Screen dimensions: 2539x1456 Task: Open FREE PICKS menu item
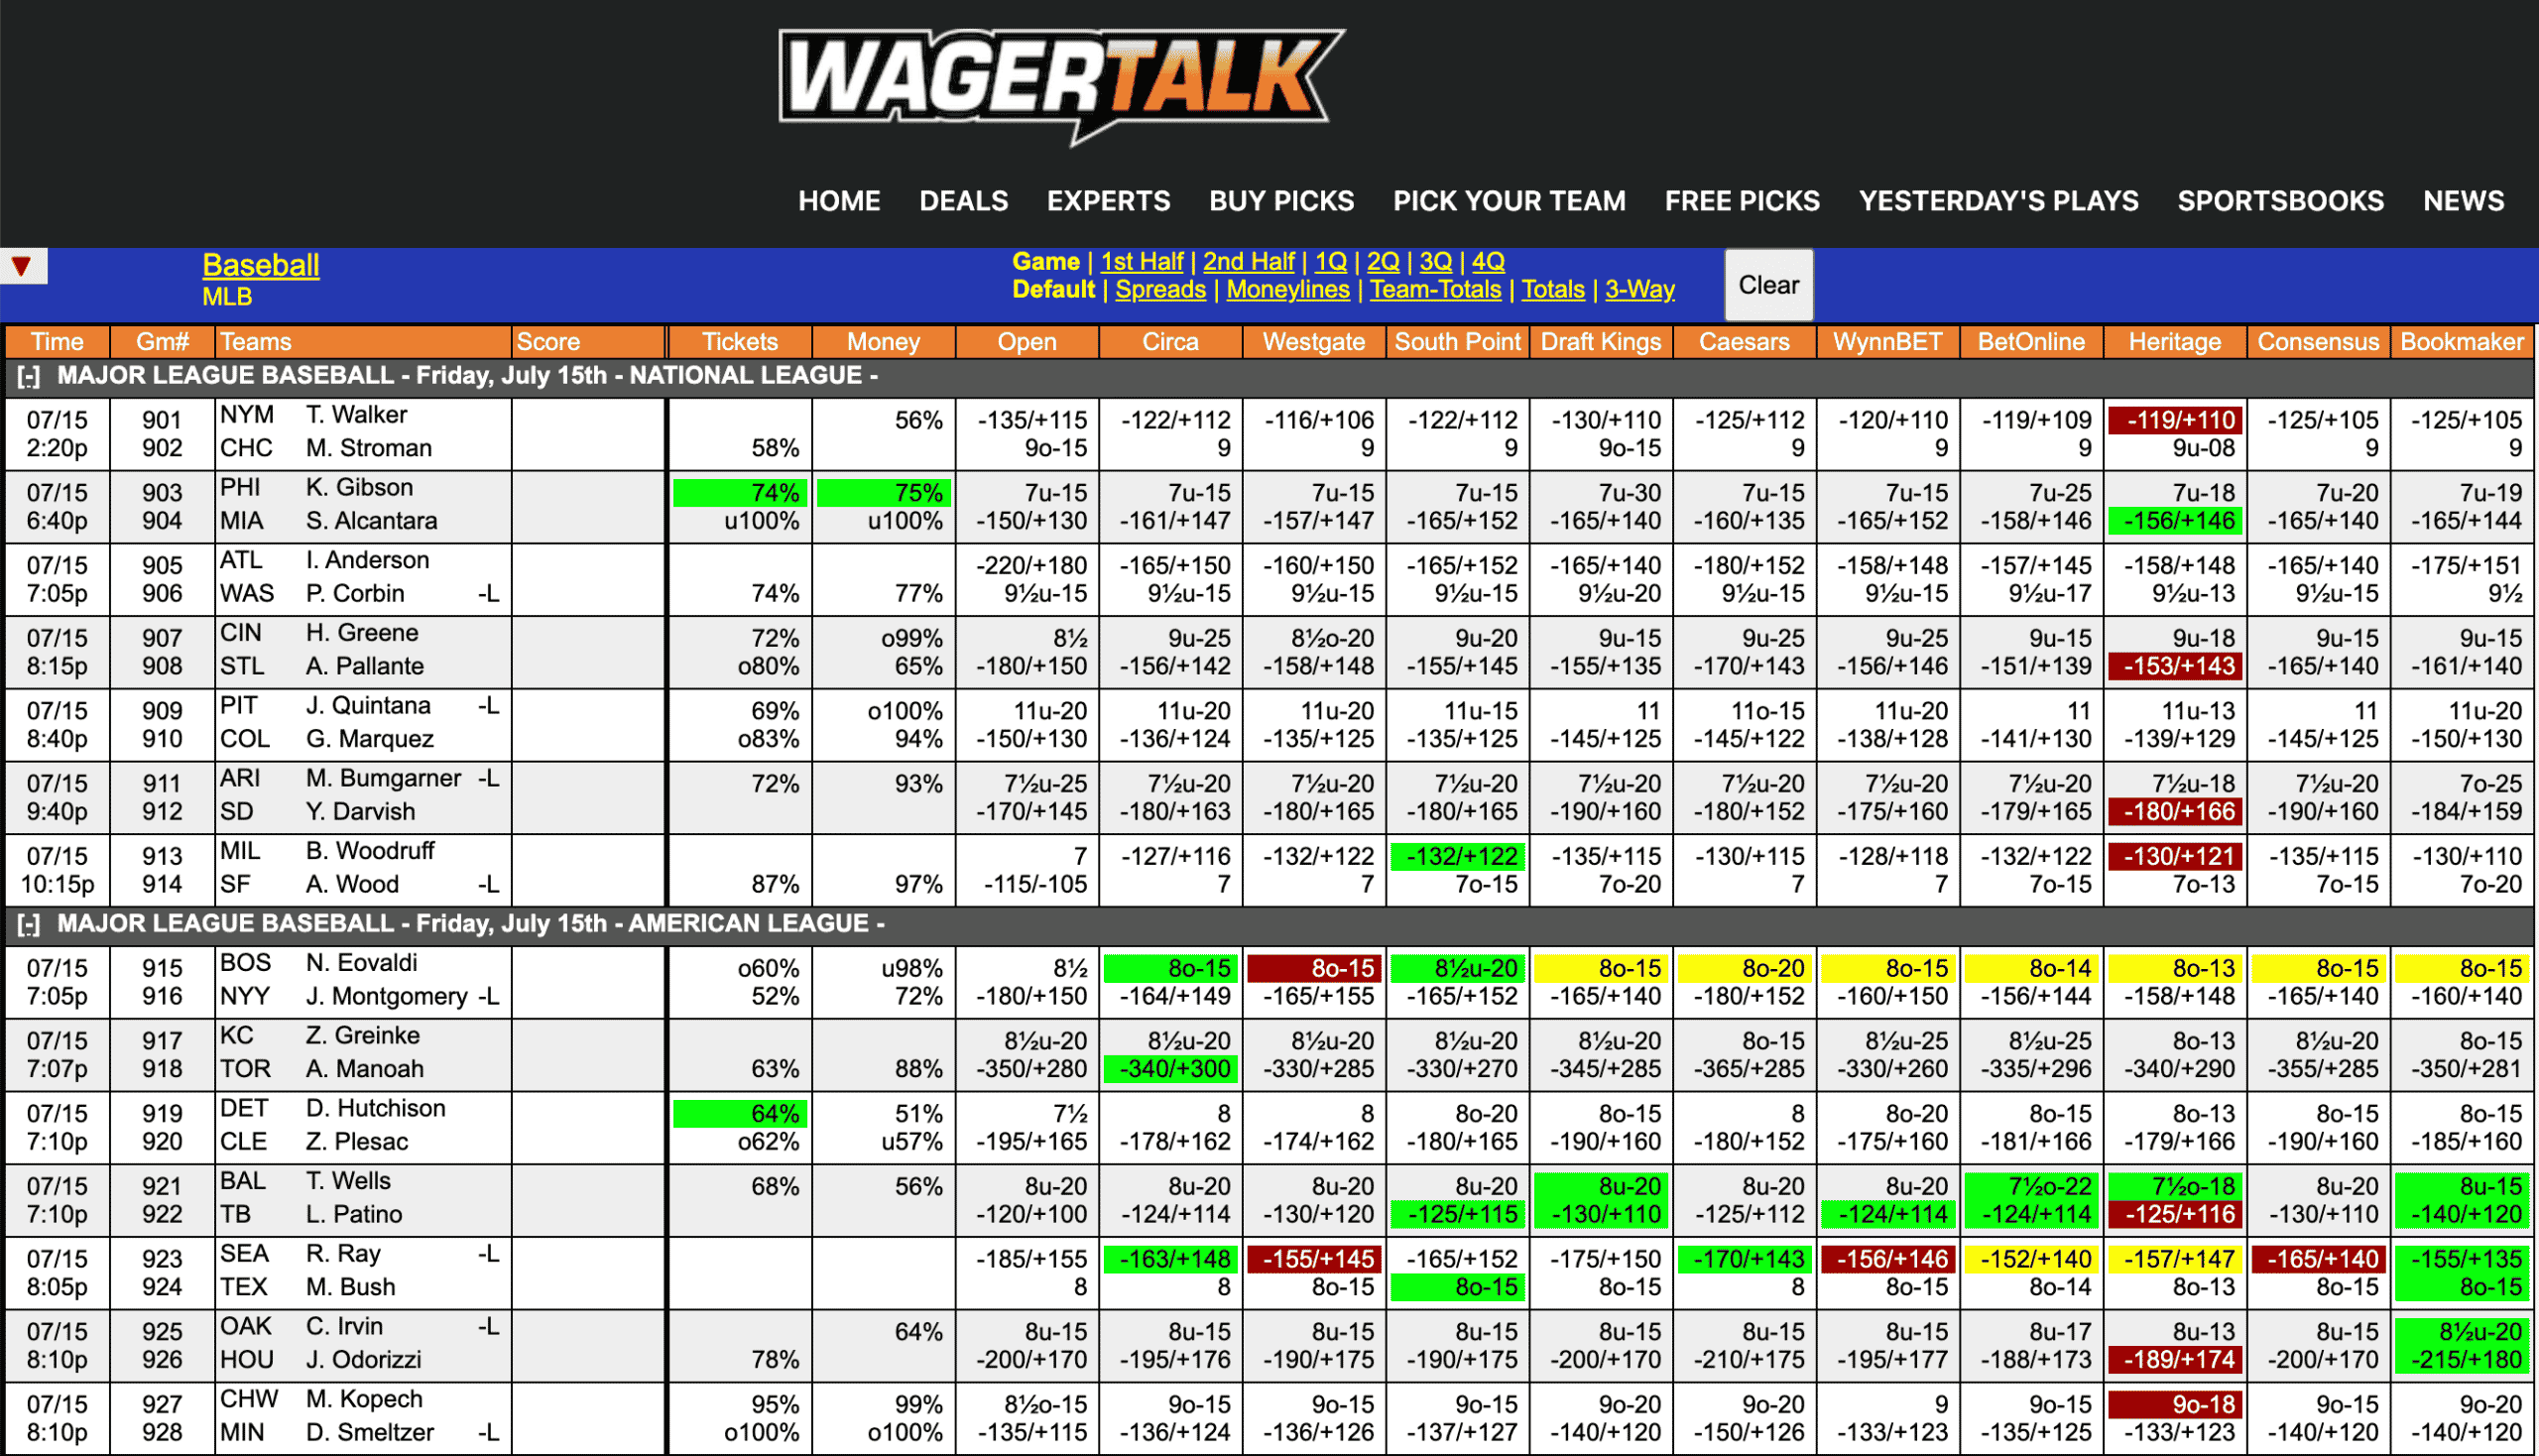point(1742,201)
